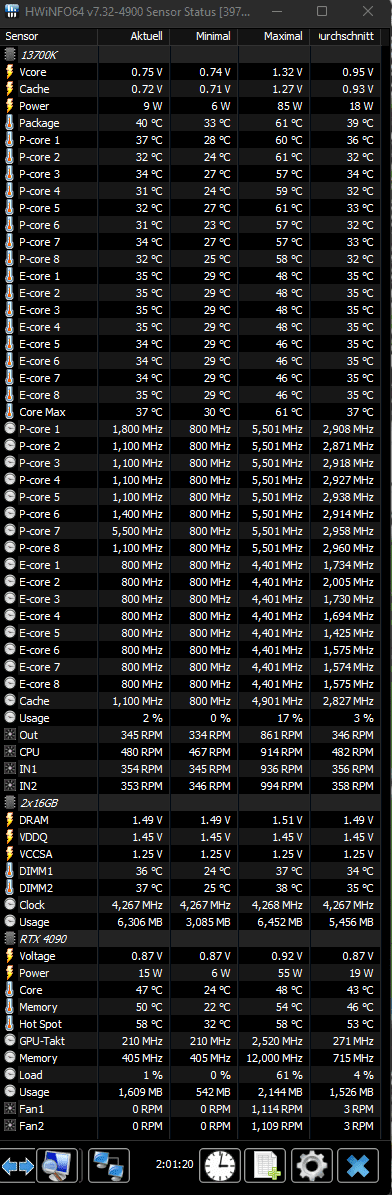Click the DRAM voltage bolt icon
392x1195 pixels.
[10, 820]
